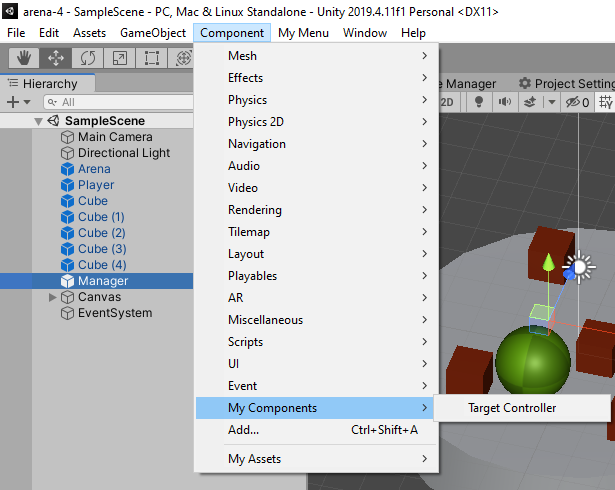Viewport: 615px width, 490px height.
Task: Switch to Project Settings tab
Action: (566, 84)
